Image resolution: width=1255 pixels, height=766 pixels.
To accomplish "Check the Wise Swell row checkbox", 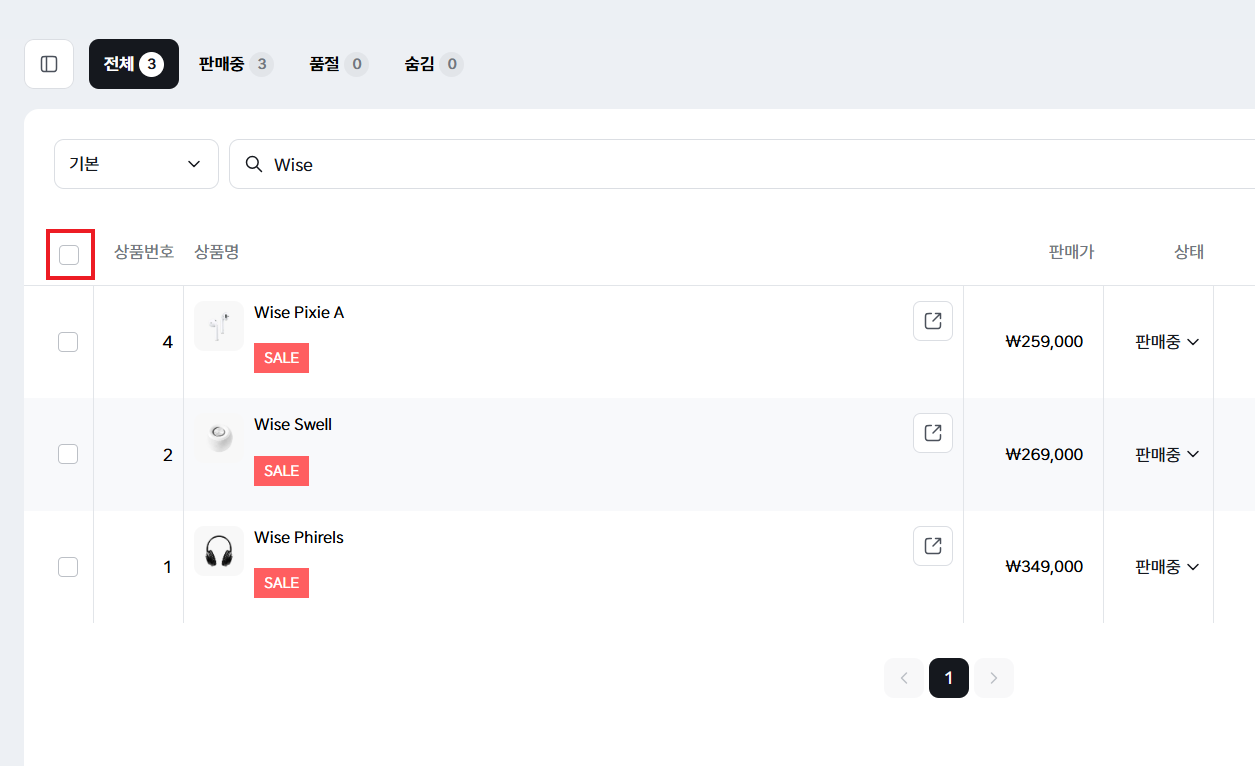I will click(x=68, y=454).
